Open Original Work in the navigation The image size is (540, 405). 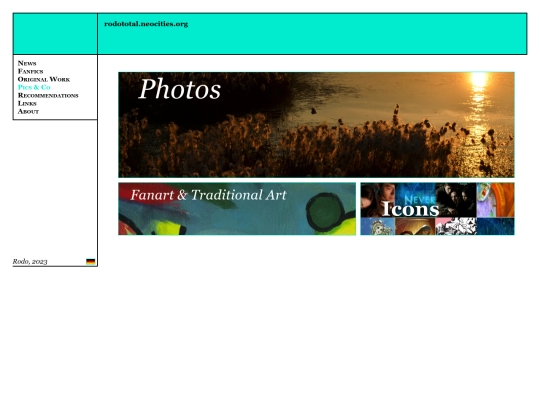(x=44, y=79)
